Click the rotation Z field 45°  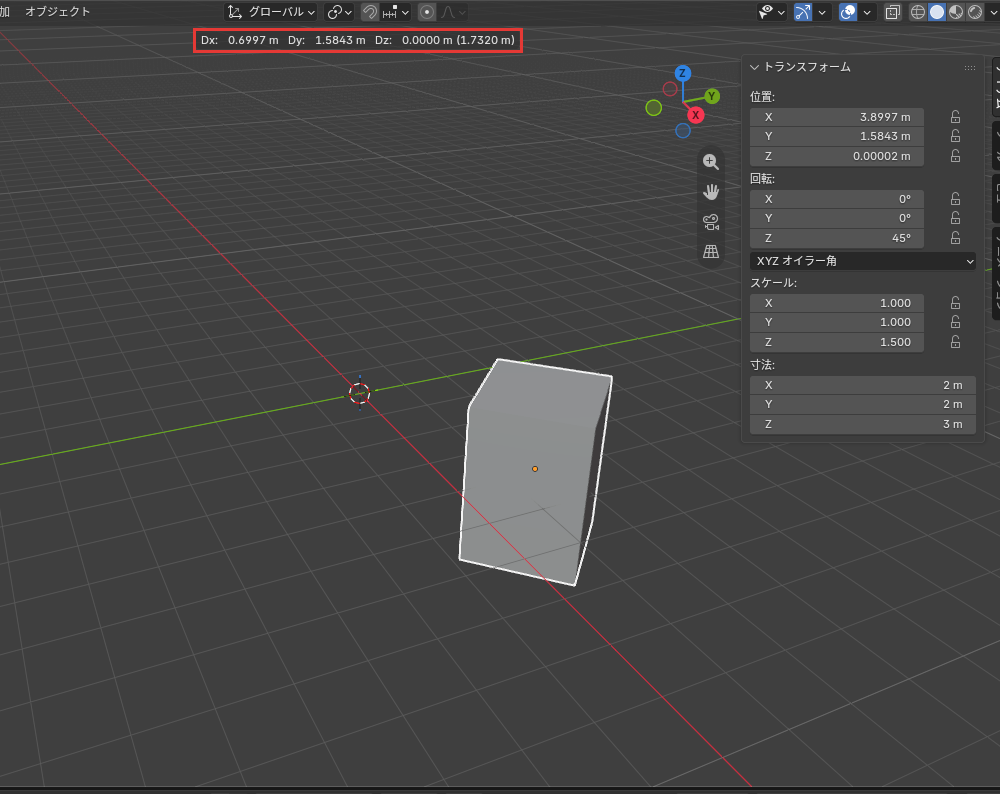tap(837, 238)
